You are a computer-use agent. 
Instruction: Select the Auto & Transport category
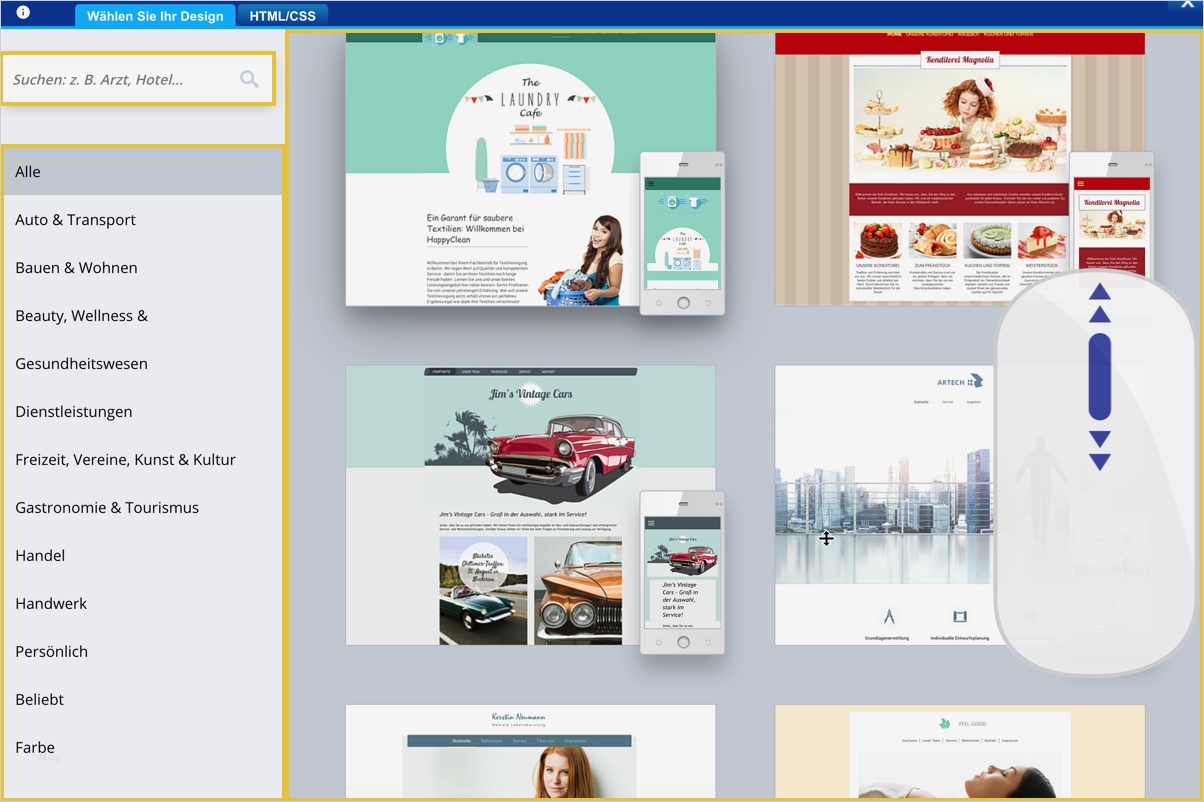143,220
